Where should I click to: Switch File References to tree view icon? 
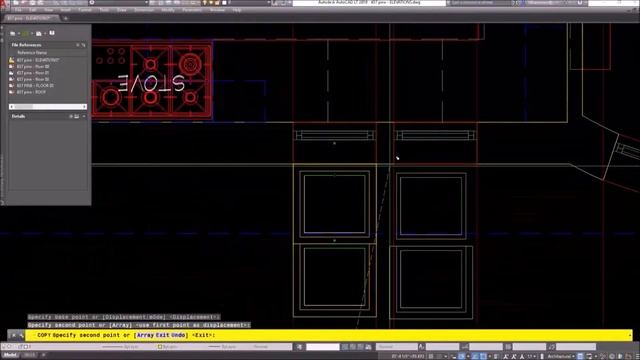(x=83, y=45)
